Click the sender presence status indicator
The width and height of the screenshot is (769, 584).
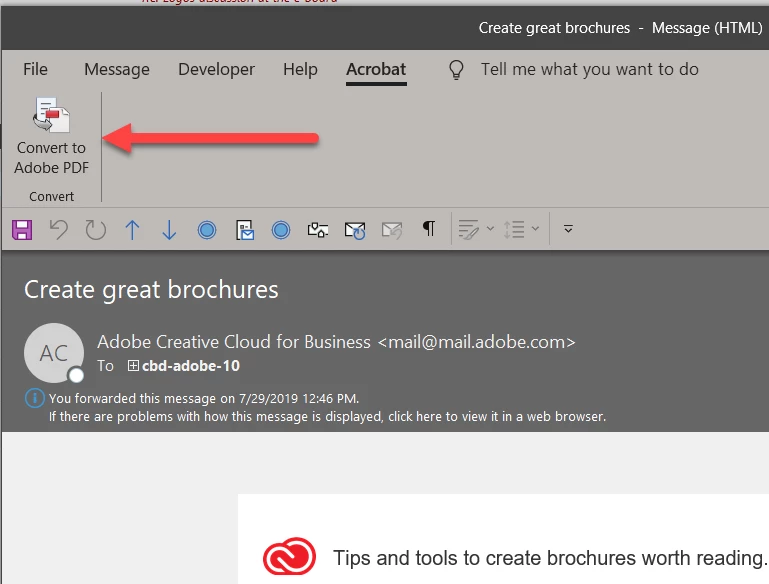[x=76, y=375]
